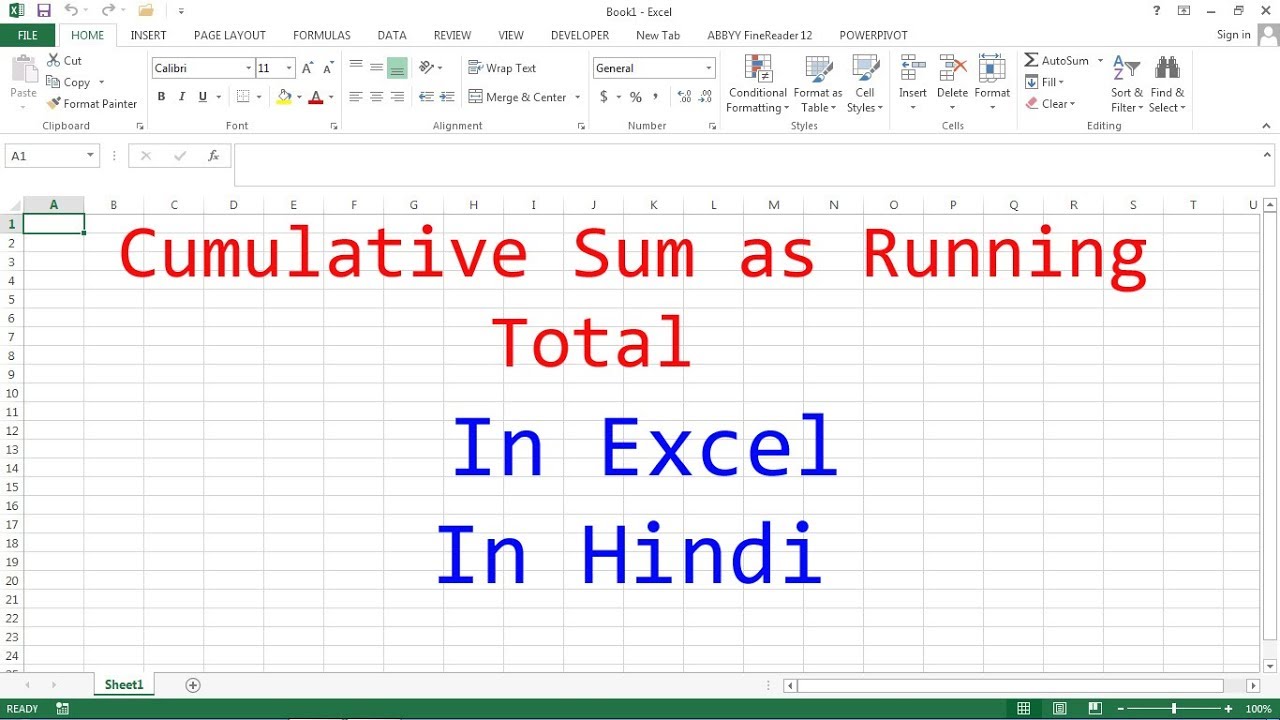Open the font name Calibri dropdown
Viewport: 1280px width, 720px height.
click(249, 68)
